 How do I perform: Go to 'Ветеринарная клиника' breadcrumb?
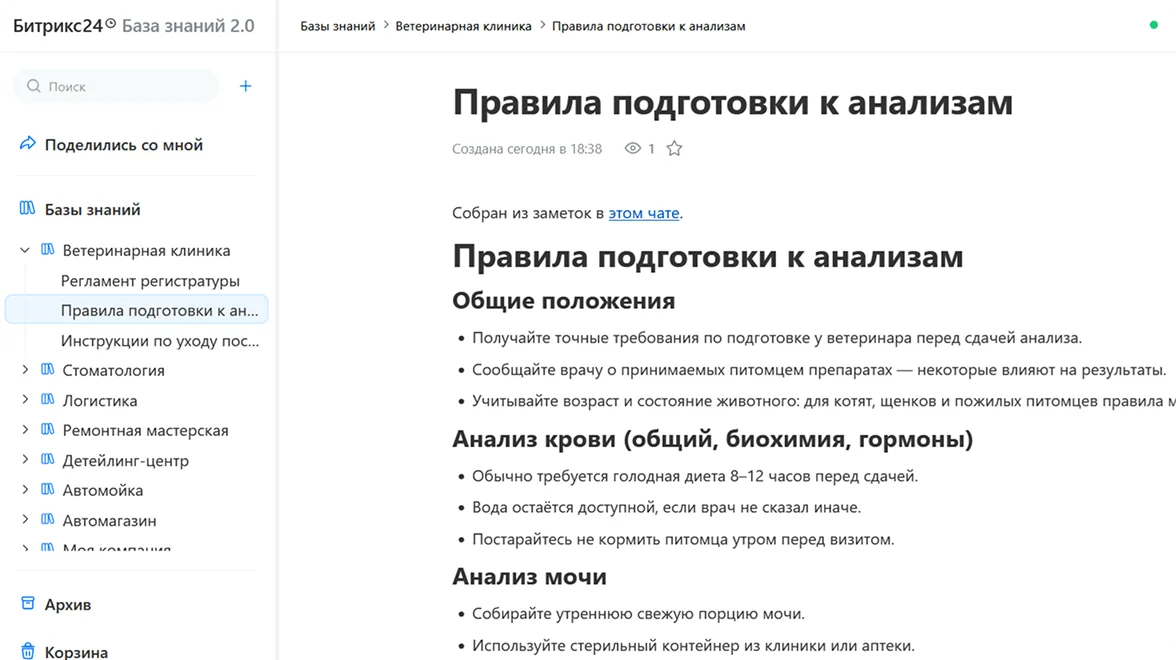tap(464, 26)
